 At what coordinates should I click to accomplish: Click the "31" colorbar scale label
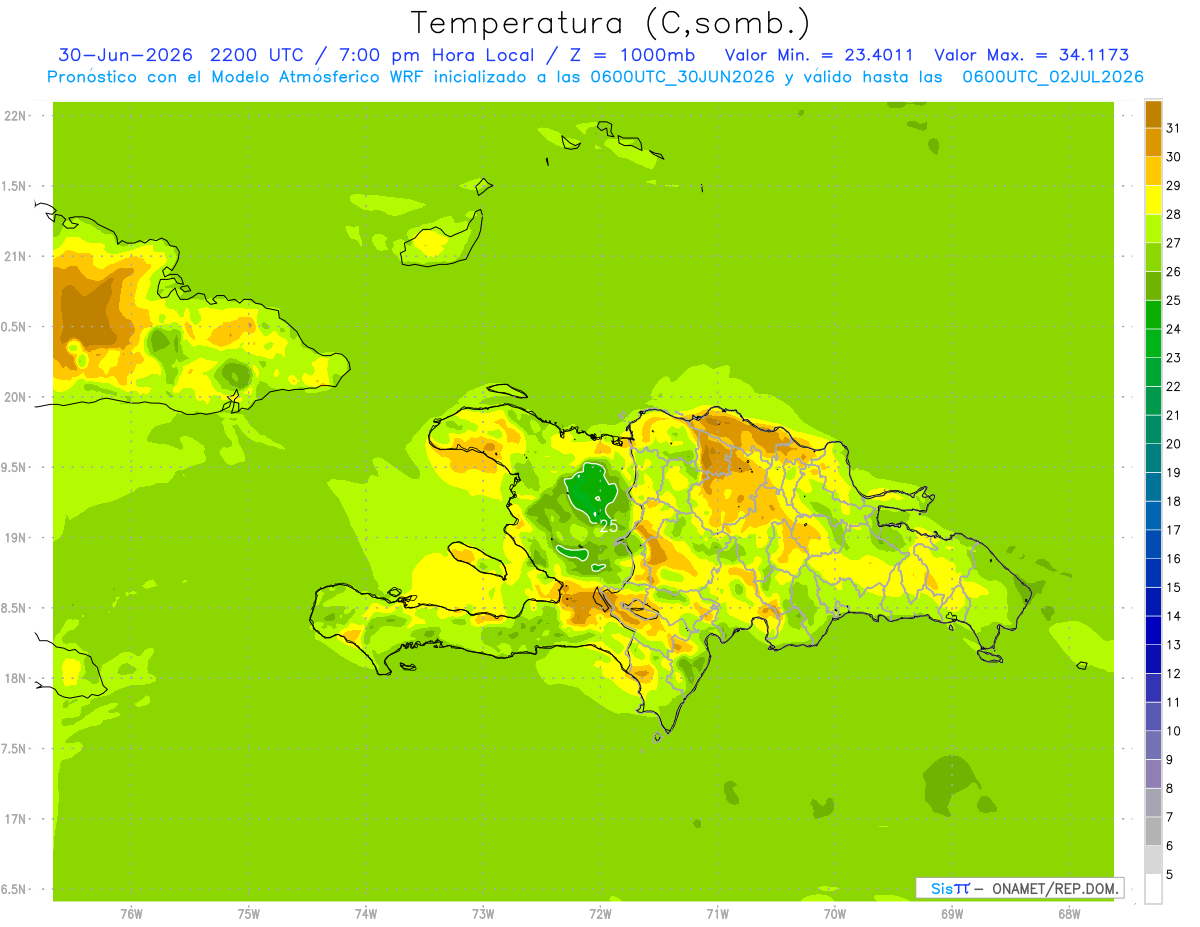tap(1173, 128)
